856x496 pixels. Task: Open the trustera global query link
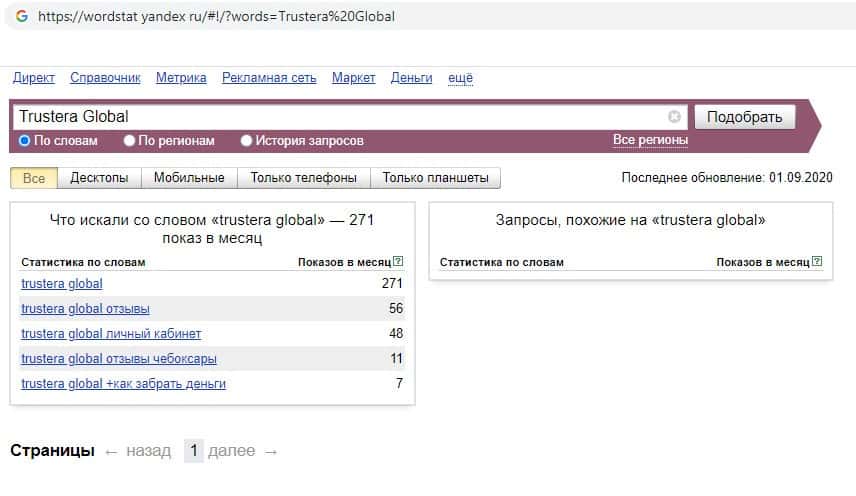click(62, 284)
